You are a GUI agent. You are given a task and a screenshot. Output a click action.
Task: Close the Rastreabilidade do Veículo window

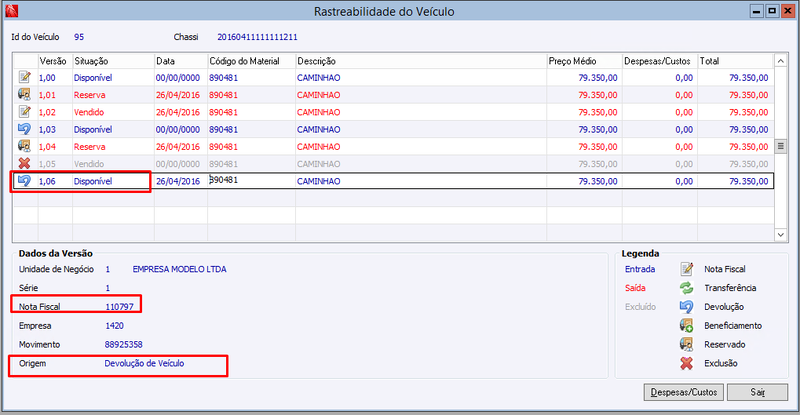point(788,11)
